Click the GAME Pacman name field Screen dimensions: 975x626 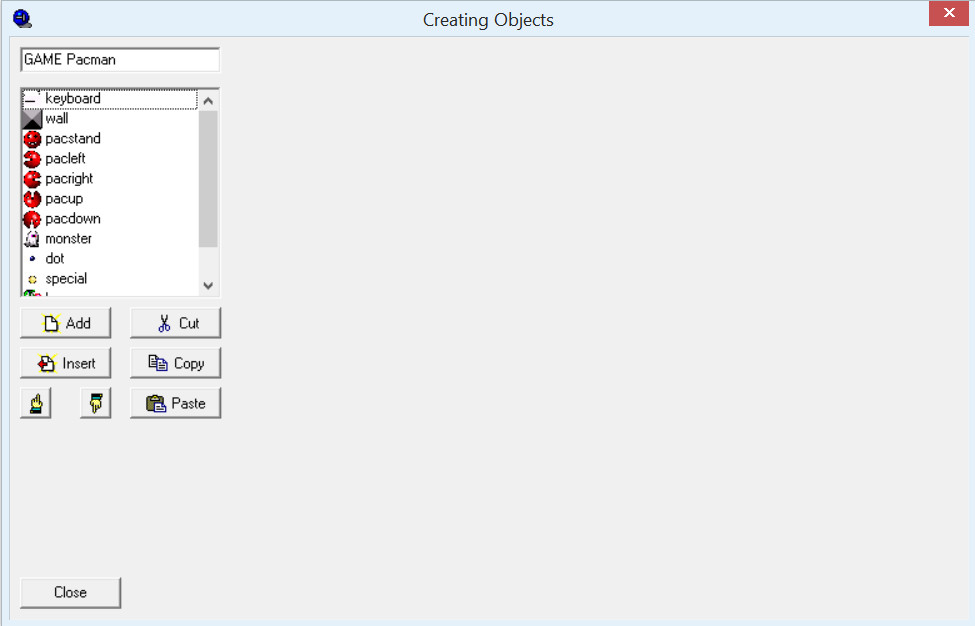[120, 60]
